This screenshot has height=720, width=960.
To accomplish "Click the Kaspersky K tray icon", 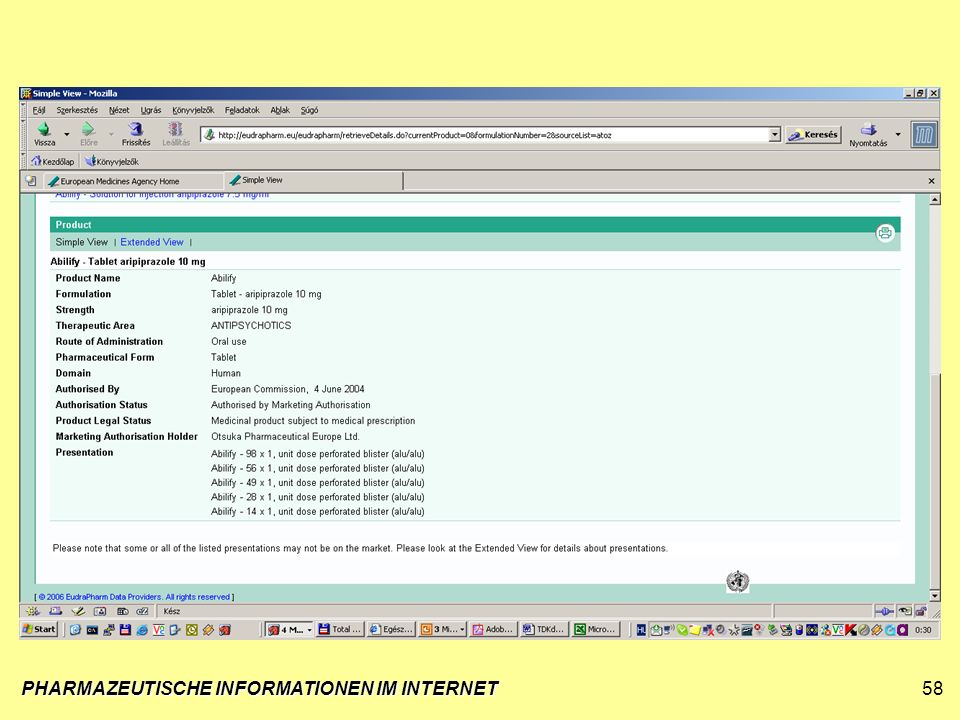I will click(850, 629).
